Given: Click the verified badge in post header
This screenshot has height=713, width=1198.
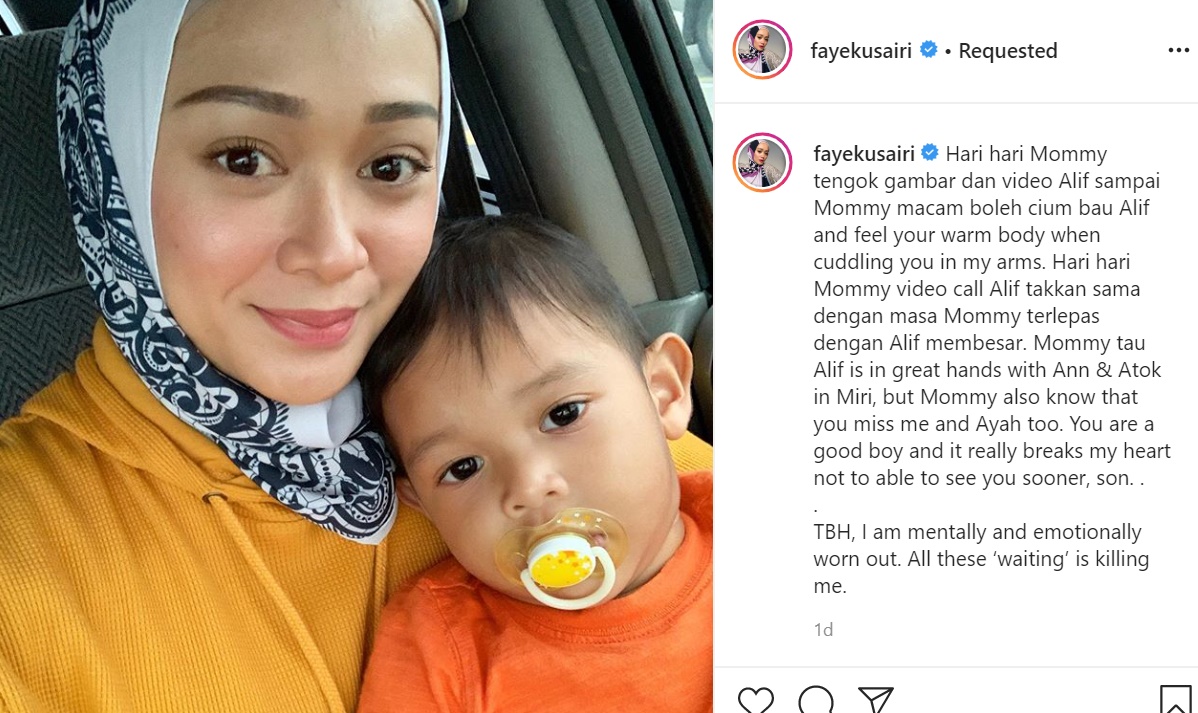Looking at the screenshot, I should (928, 50).
